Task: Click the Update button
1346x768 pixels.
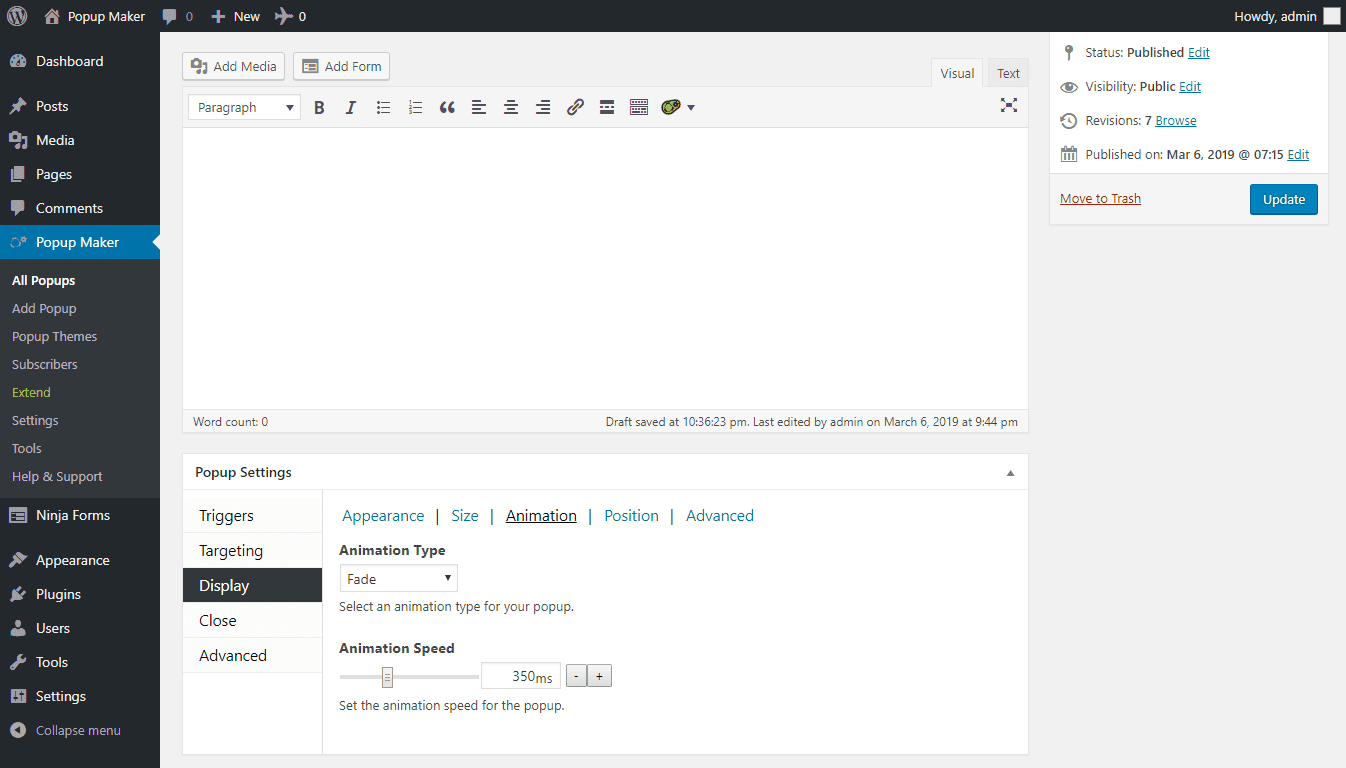Action: pyautogui.click(x=1284, y=199)
